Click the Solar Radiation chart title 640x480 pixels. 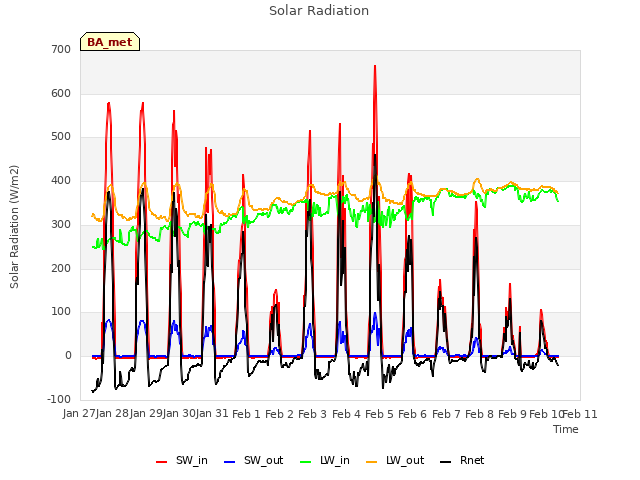[x=319, y=11]
